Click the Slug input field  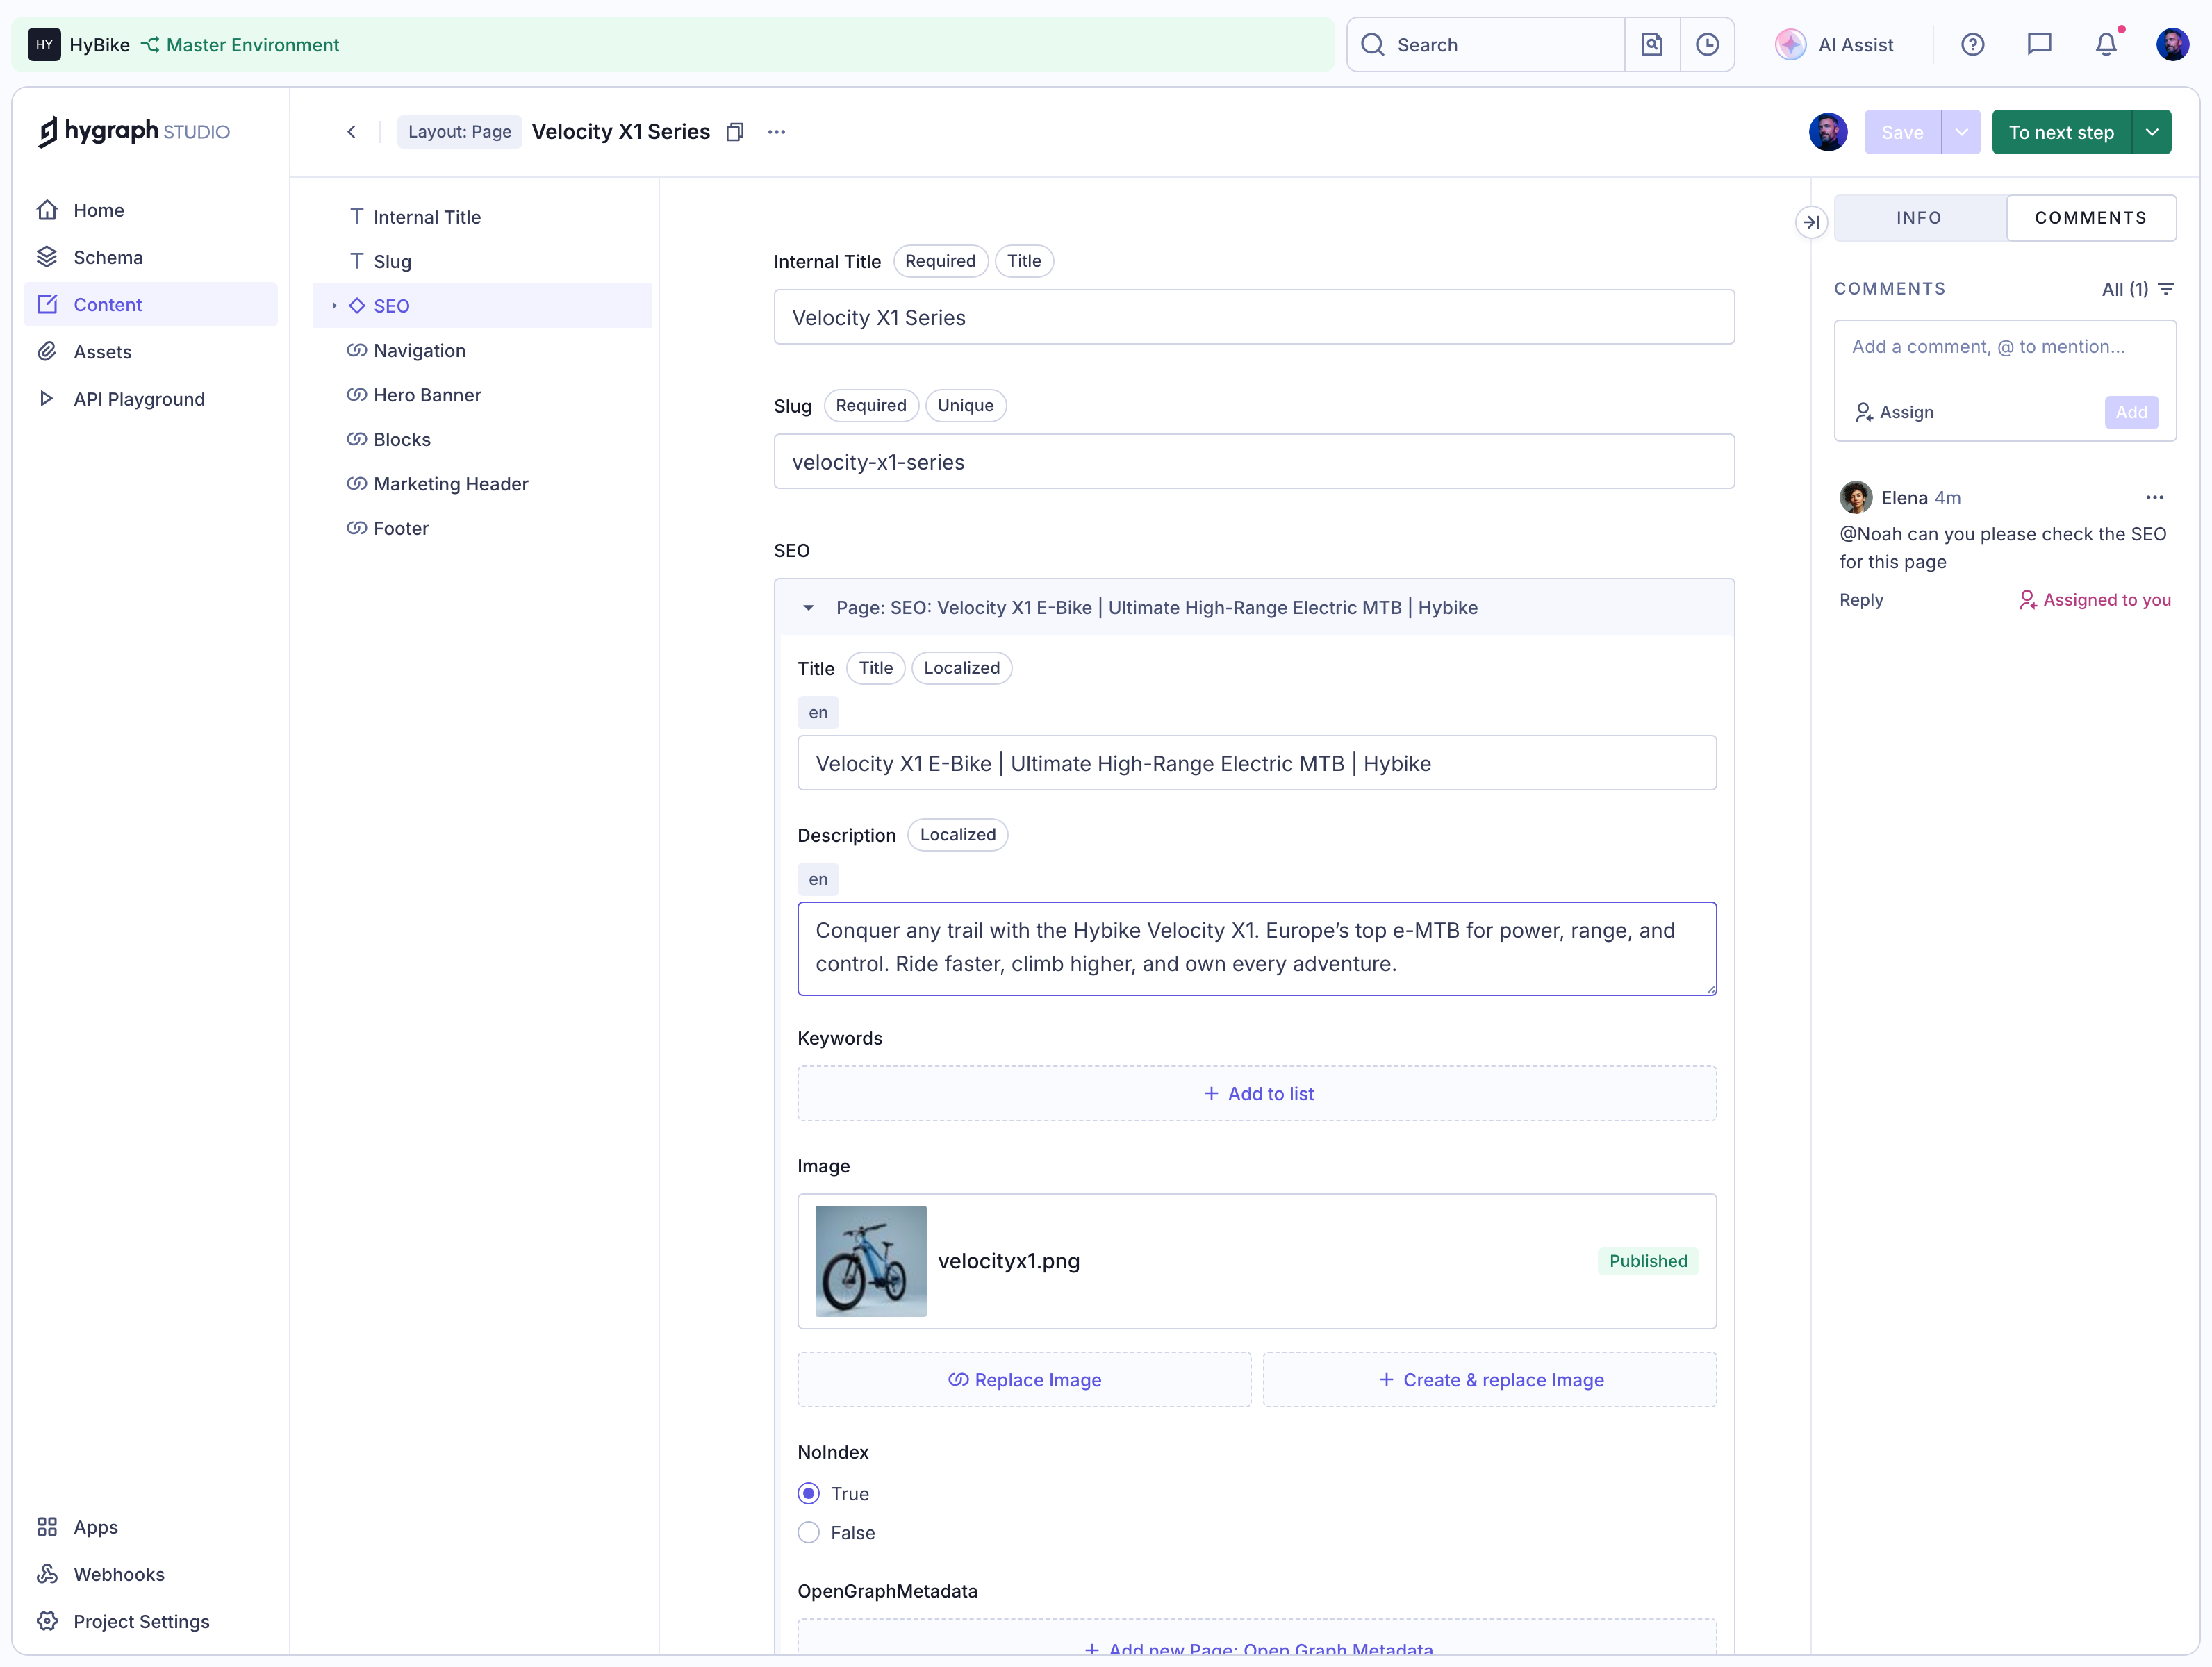tap(1254, 461)
